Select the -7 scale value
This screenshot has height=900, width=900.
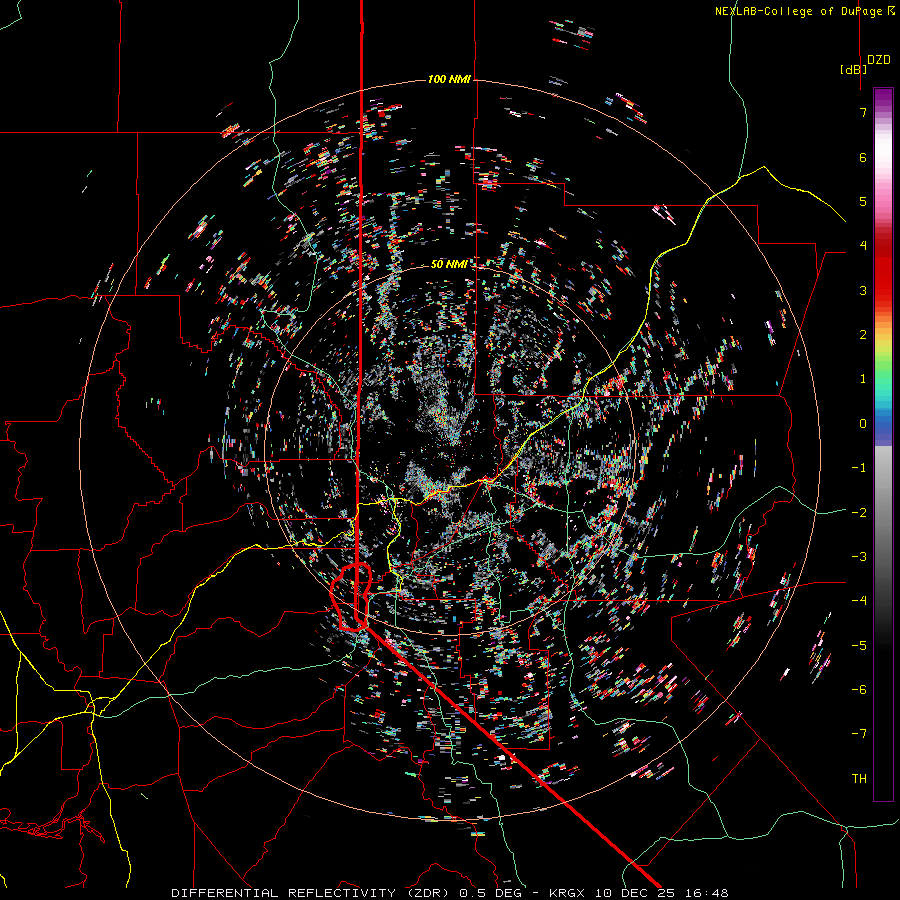click(859, 734)
